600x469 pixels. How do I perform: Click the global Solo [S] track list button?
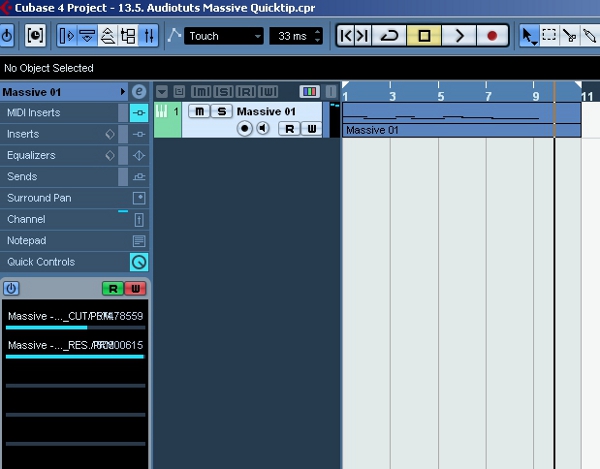223,92
